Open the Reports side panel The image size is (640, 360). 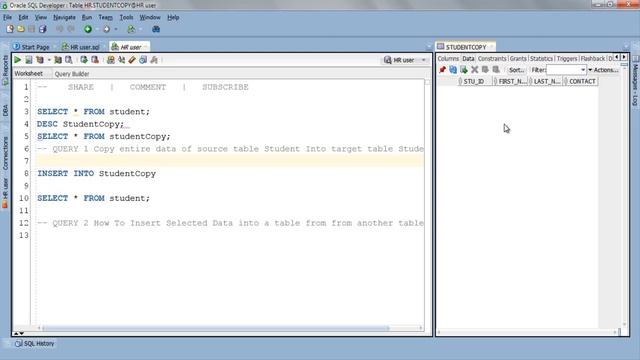click(5, 69)
